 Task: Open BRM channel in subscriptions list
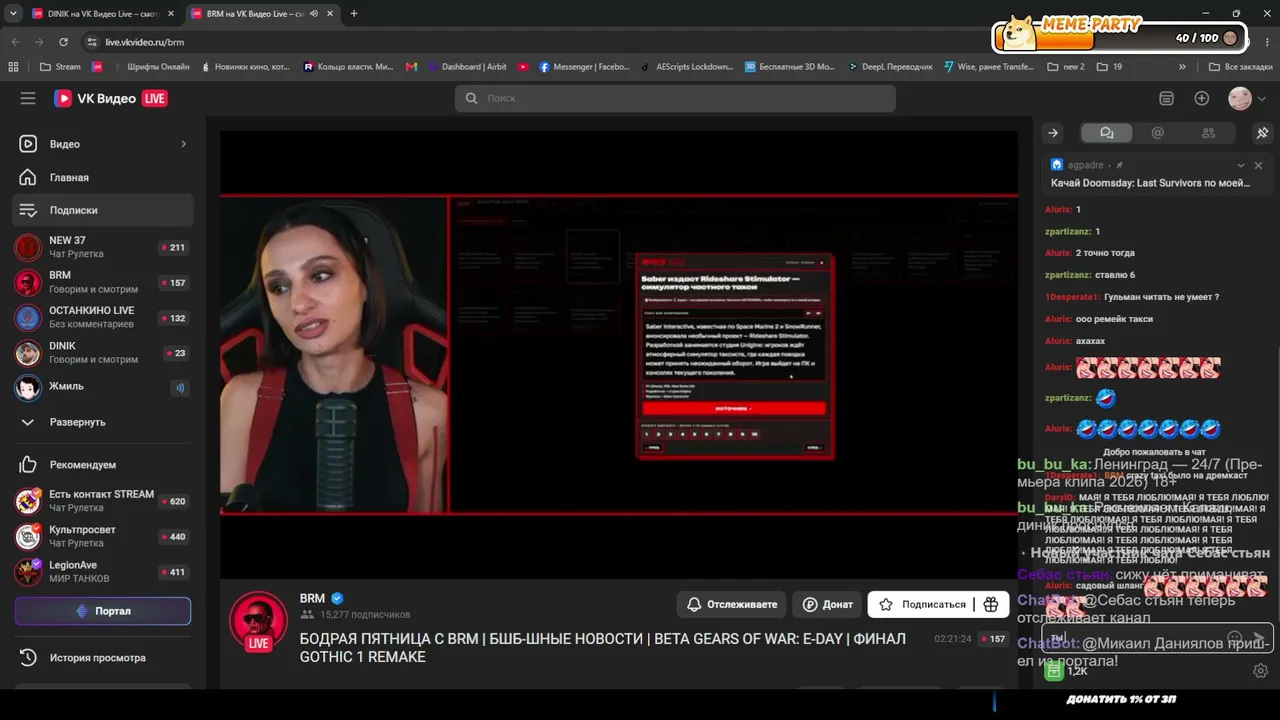[x=102, y=282]
